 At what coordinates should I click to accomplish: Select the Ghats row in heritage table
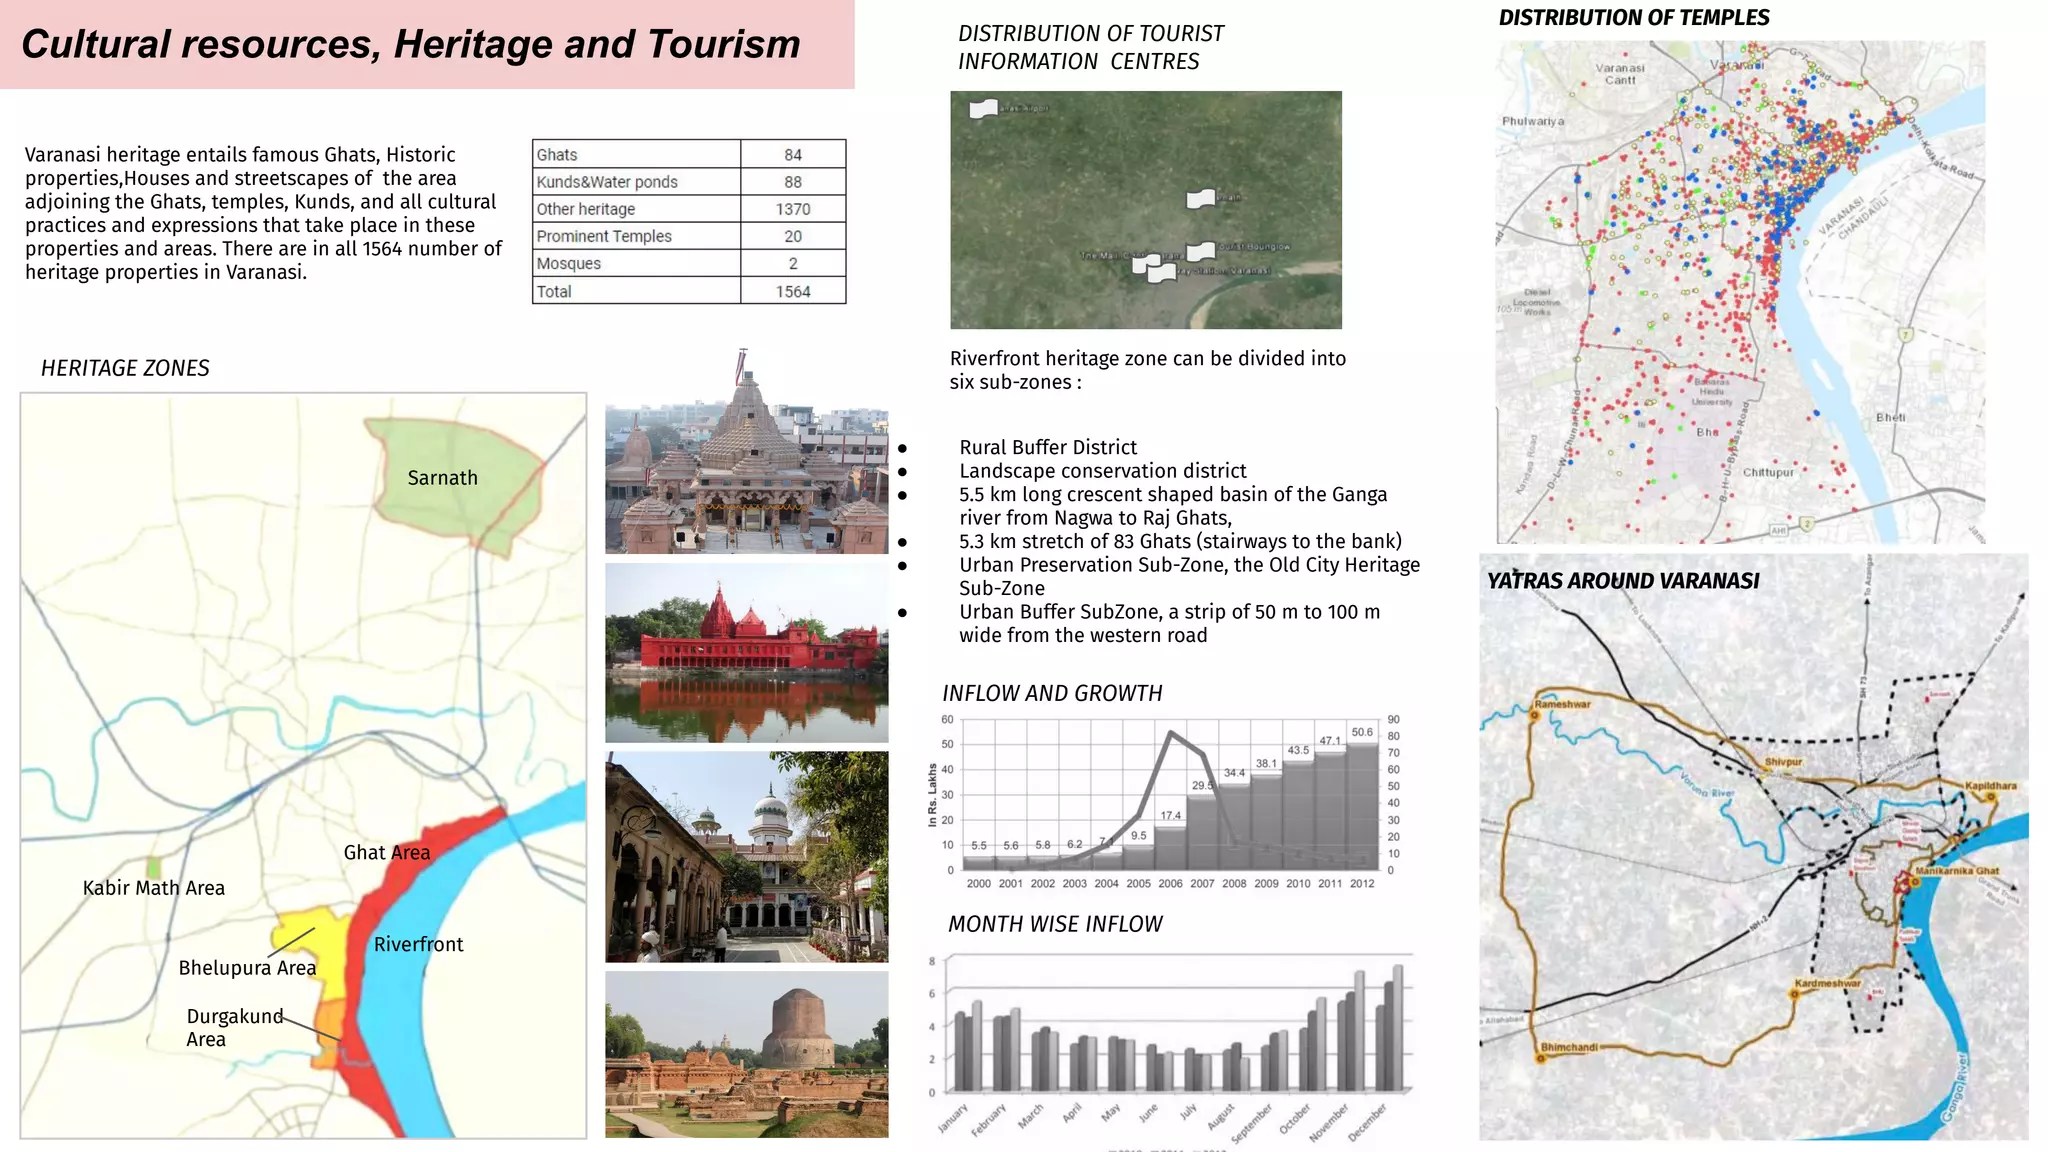[689, 154]
